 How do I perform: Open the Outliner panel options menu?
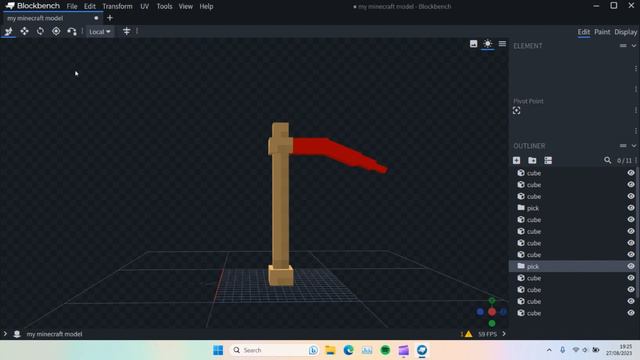click(x=623, y=146)
